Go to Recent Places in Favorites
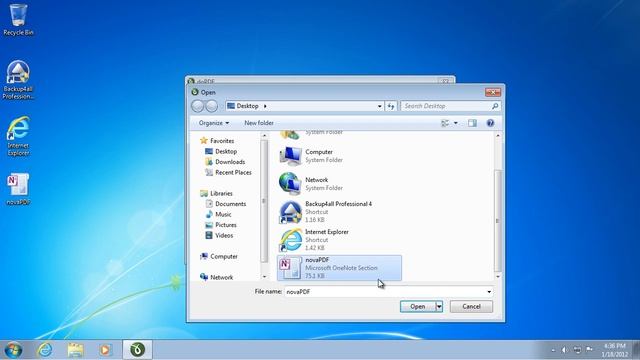The height and width of the screenshot is (360, 640). point(228,173)
